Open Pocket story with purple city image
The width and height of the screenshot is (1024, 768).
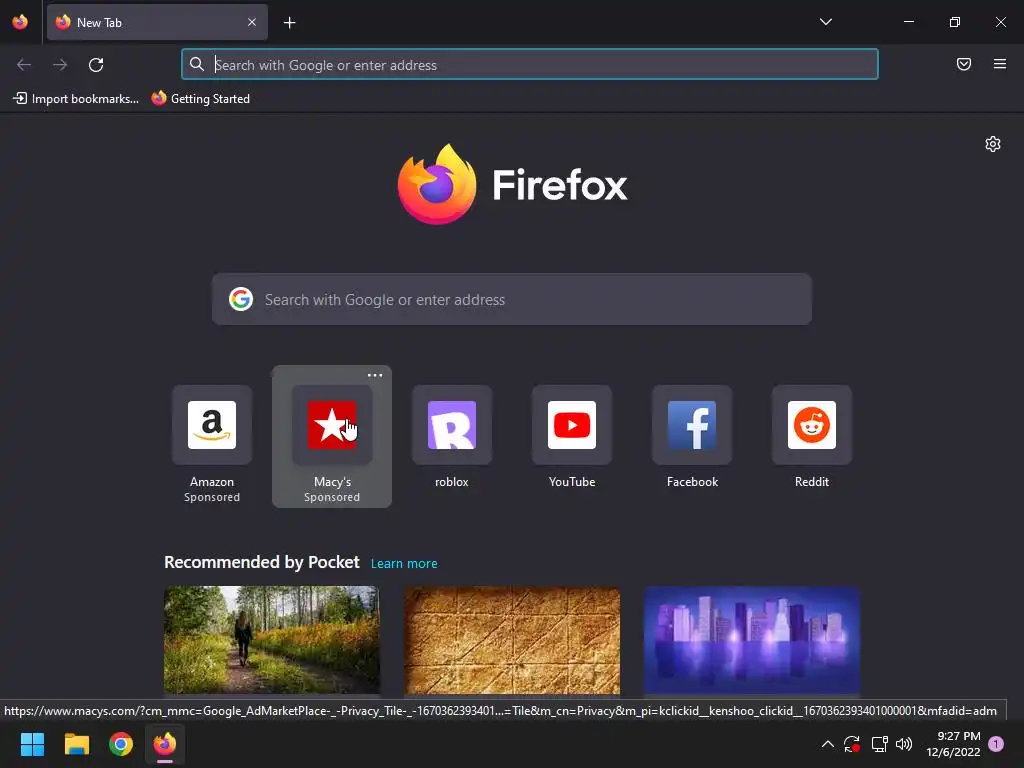[x=752, y=640]
